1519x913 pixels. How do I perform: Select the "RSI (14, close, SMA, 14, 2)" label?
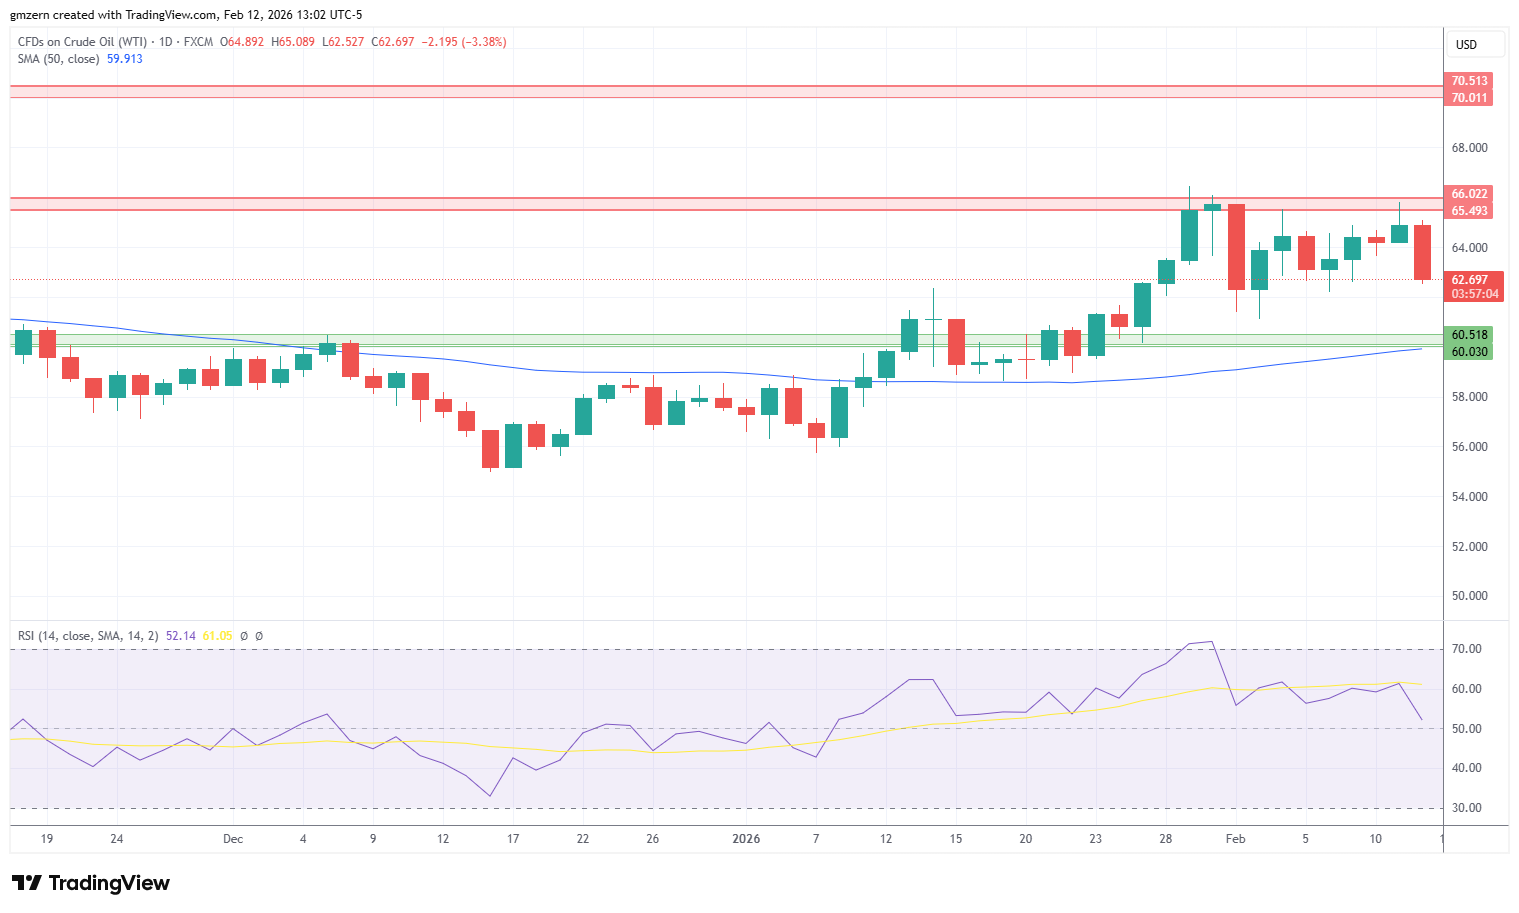tap(88, 636)
